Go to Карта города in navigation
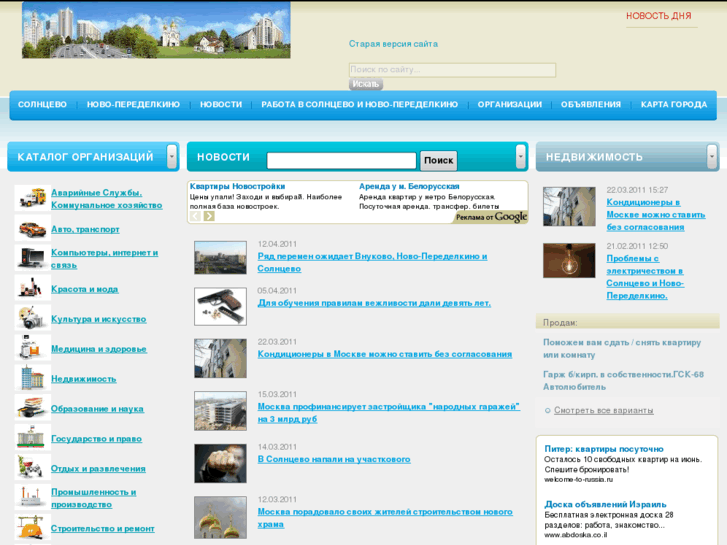The width and height of the screenshot is (727, 545). (673, 105)
